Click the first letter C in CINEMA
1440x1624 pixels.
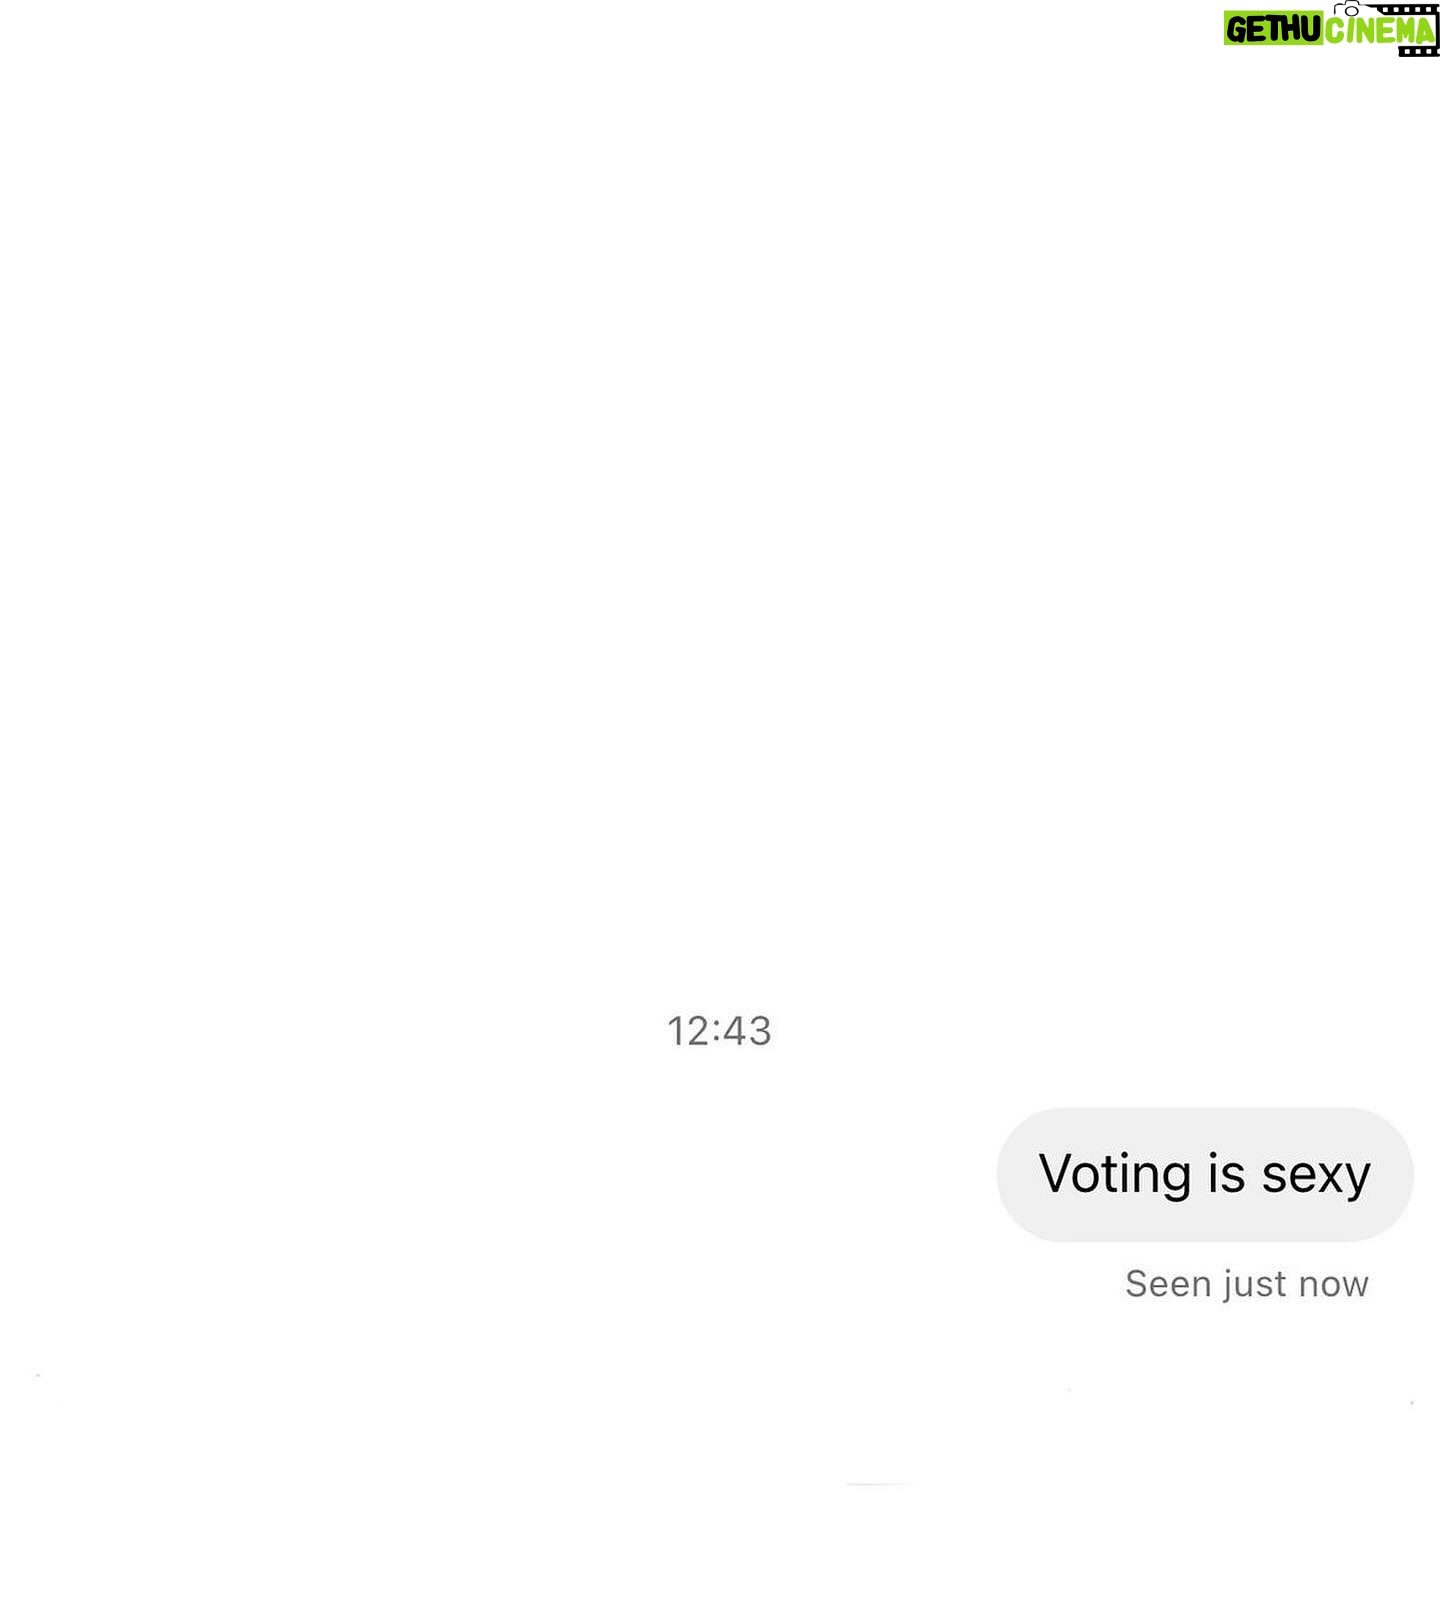click(x=1335, y=31)
